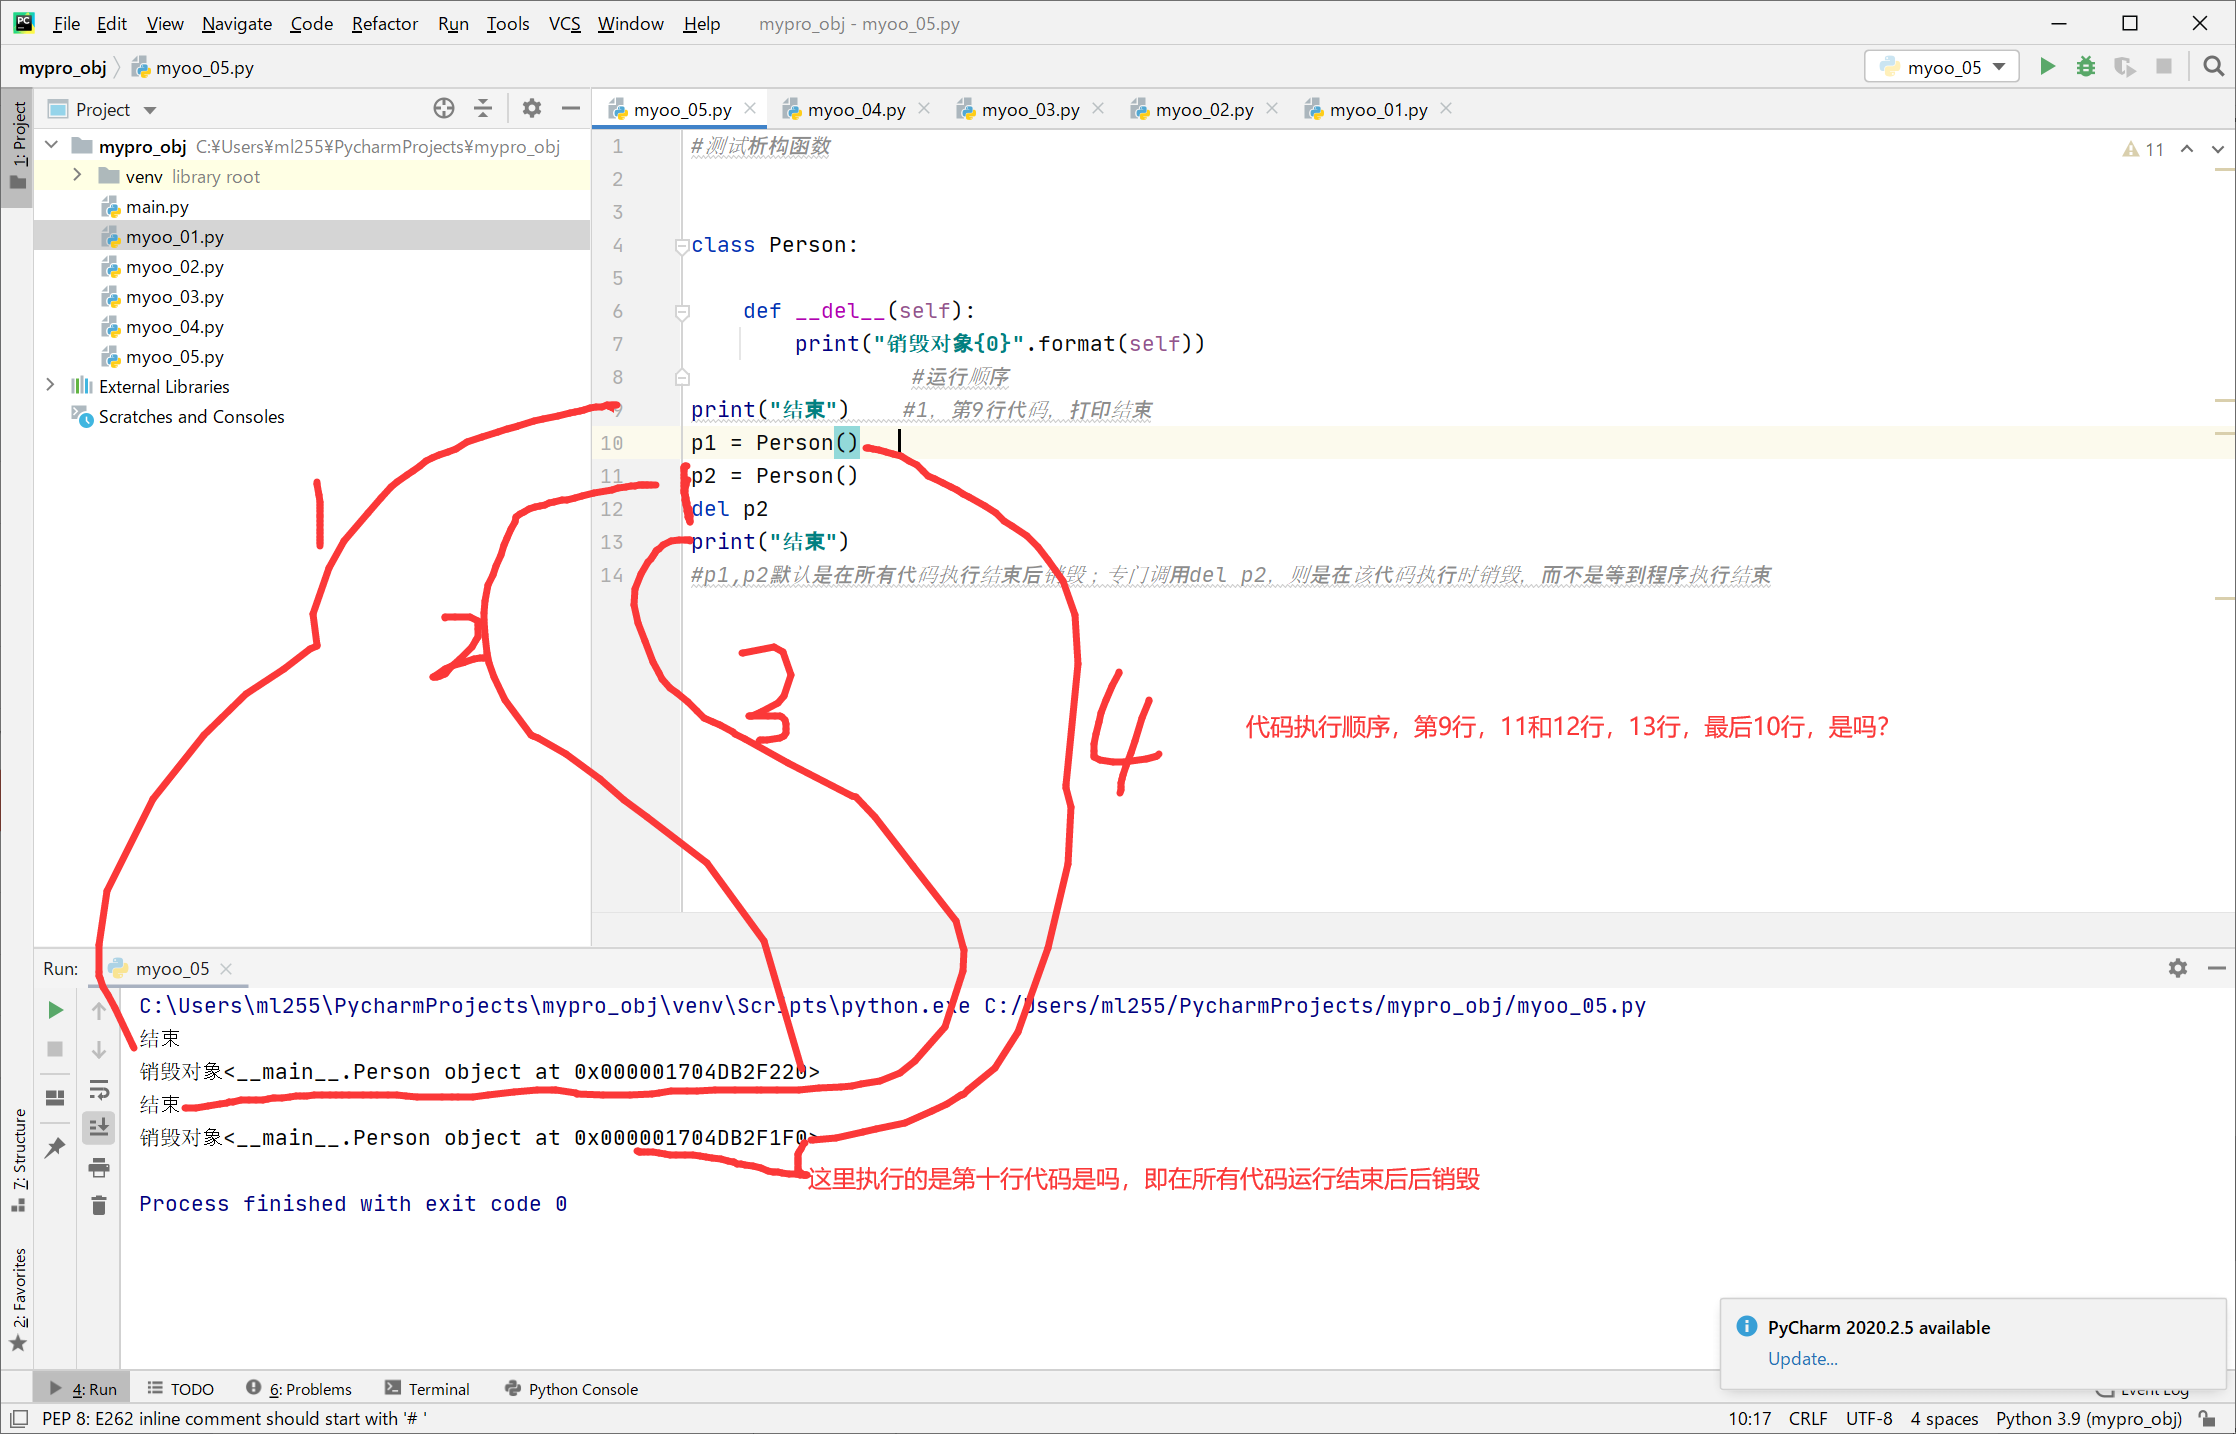Viewport: 2236px width, 1434px height.
Task: Go to previous highlighted error arrow
Action: 2187,149
